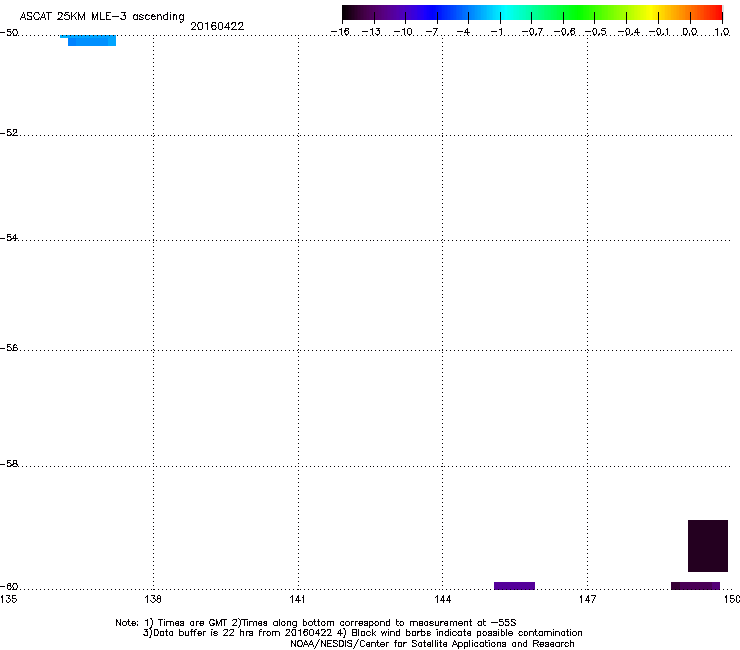Click the -52 latitude axis label
The image size is (740, 650).
click(x=9, y=133)
